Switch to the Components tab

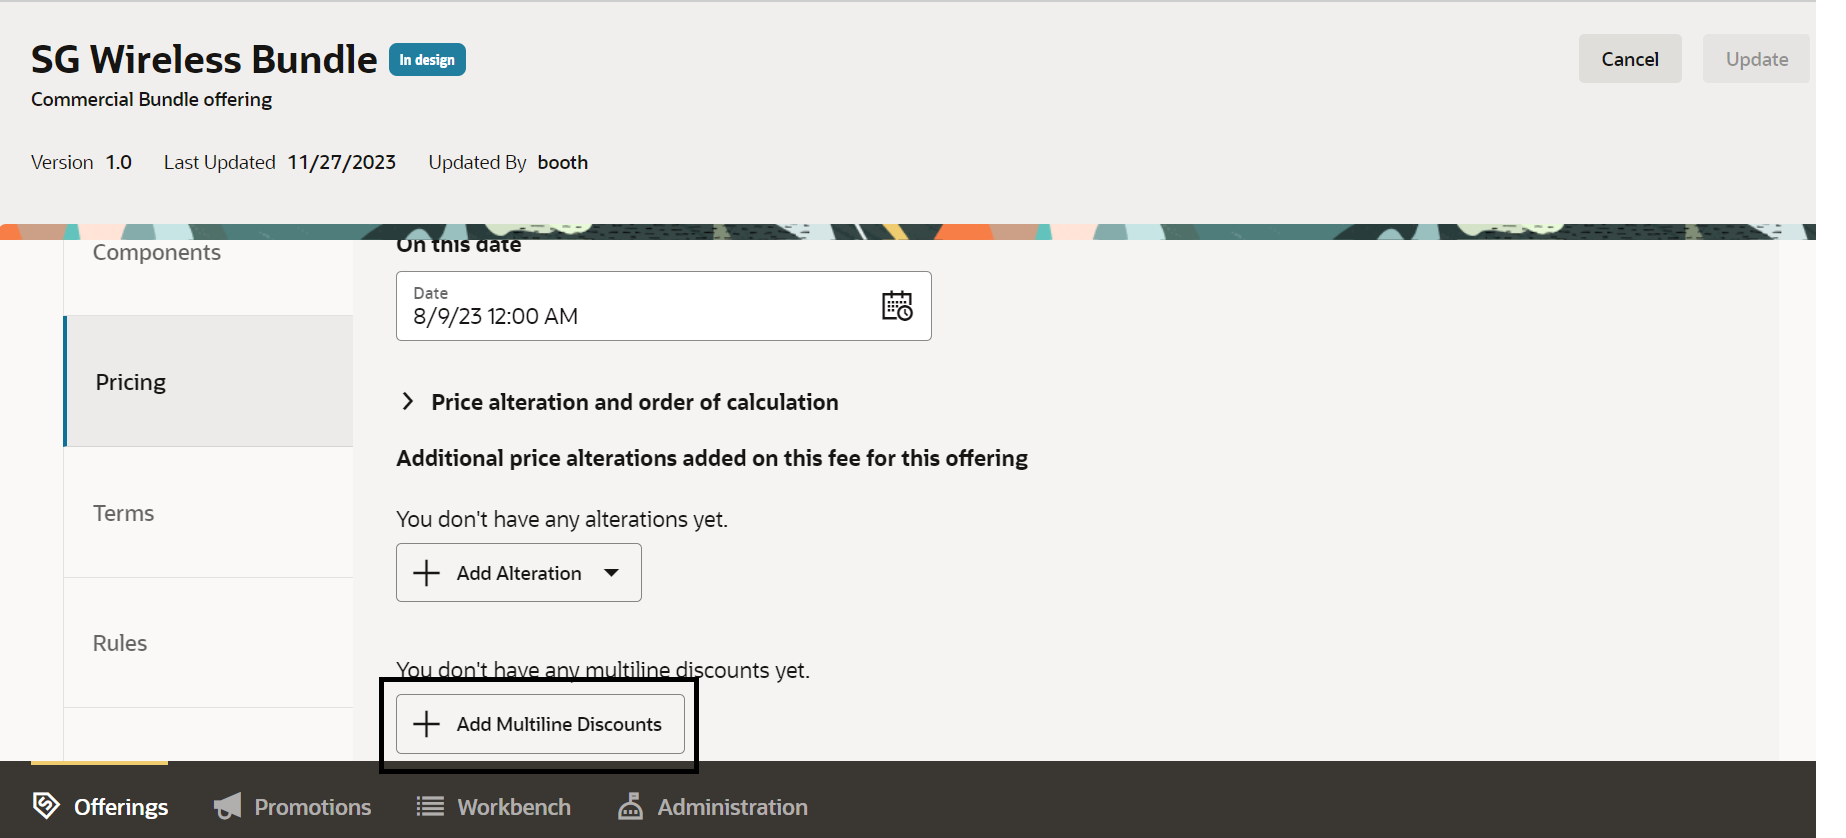157,253
